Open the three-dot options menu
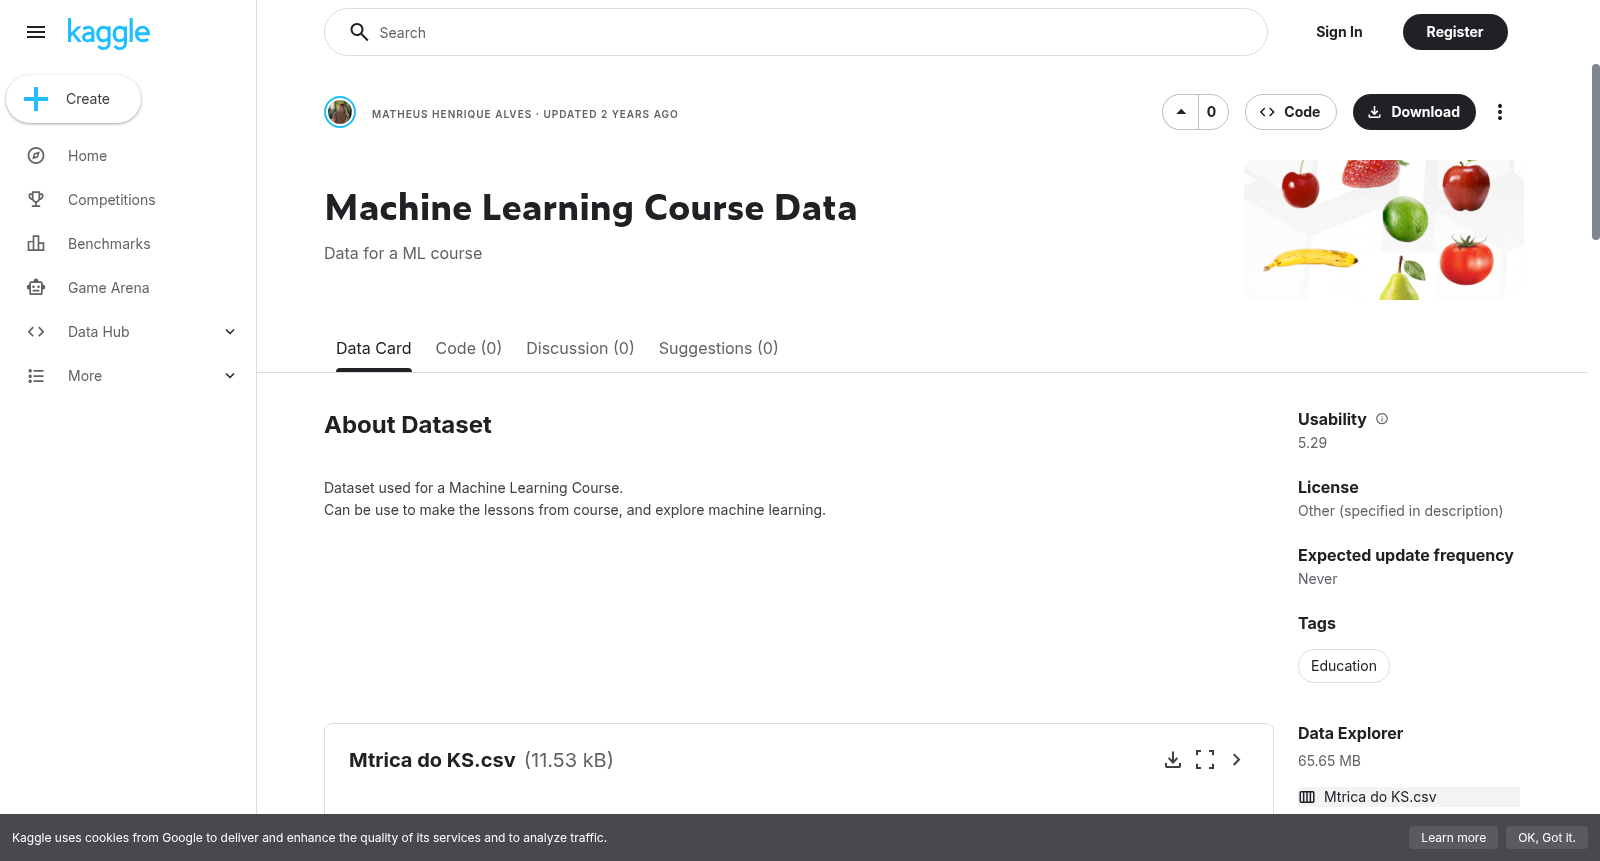 click(1500, 112)
